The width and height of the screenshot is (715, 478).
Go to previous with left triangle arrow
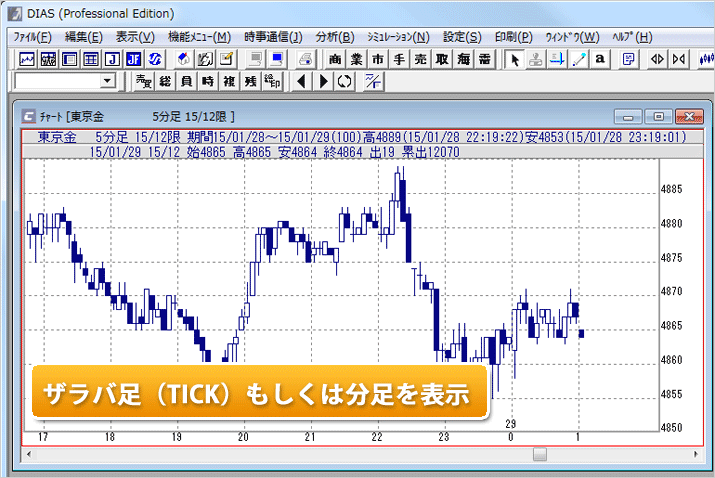coord(302,81)
